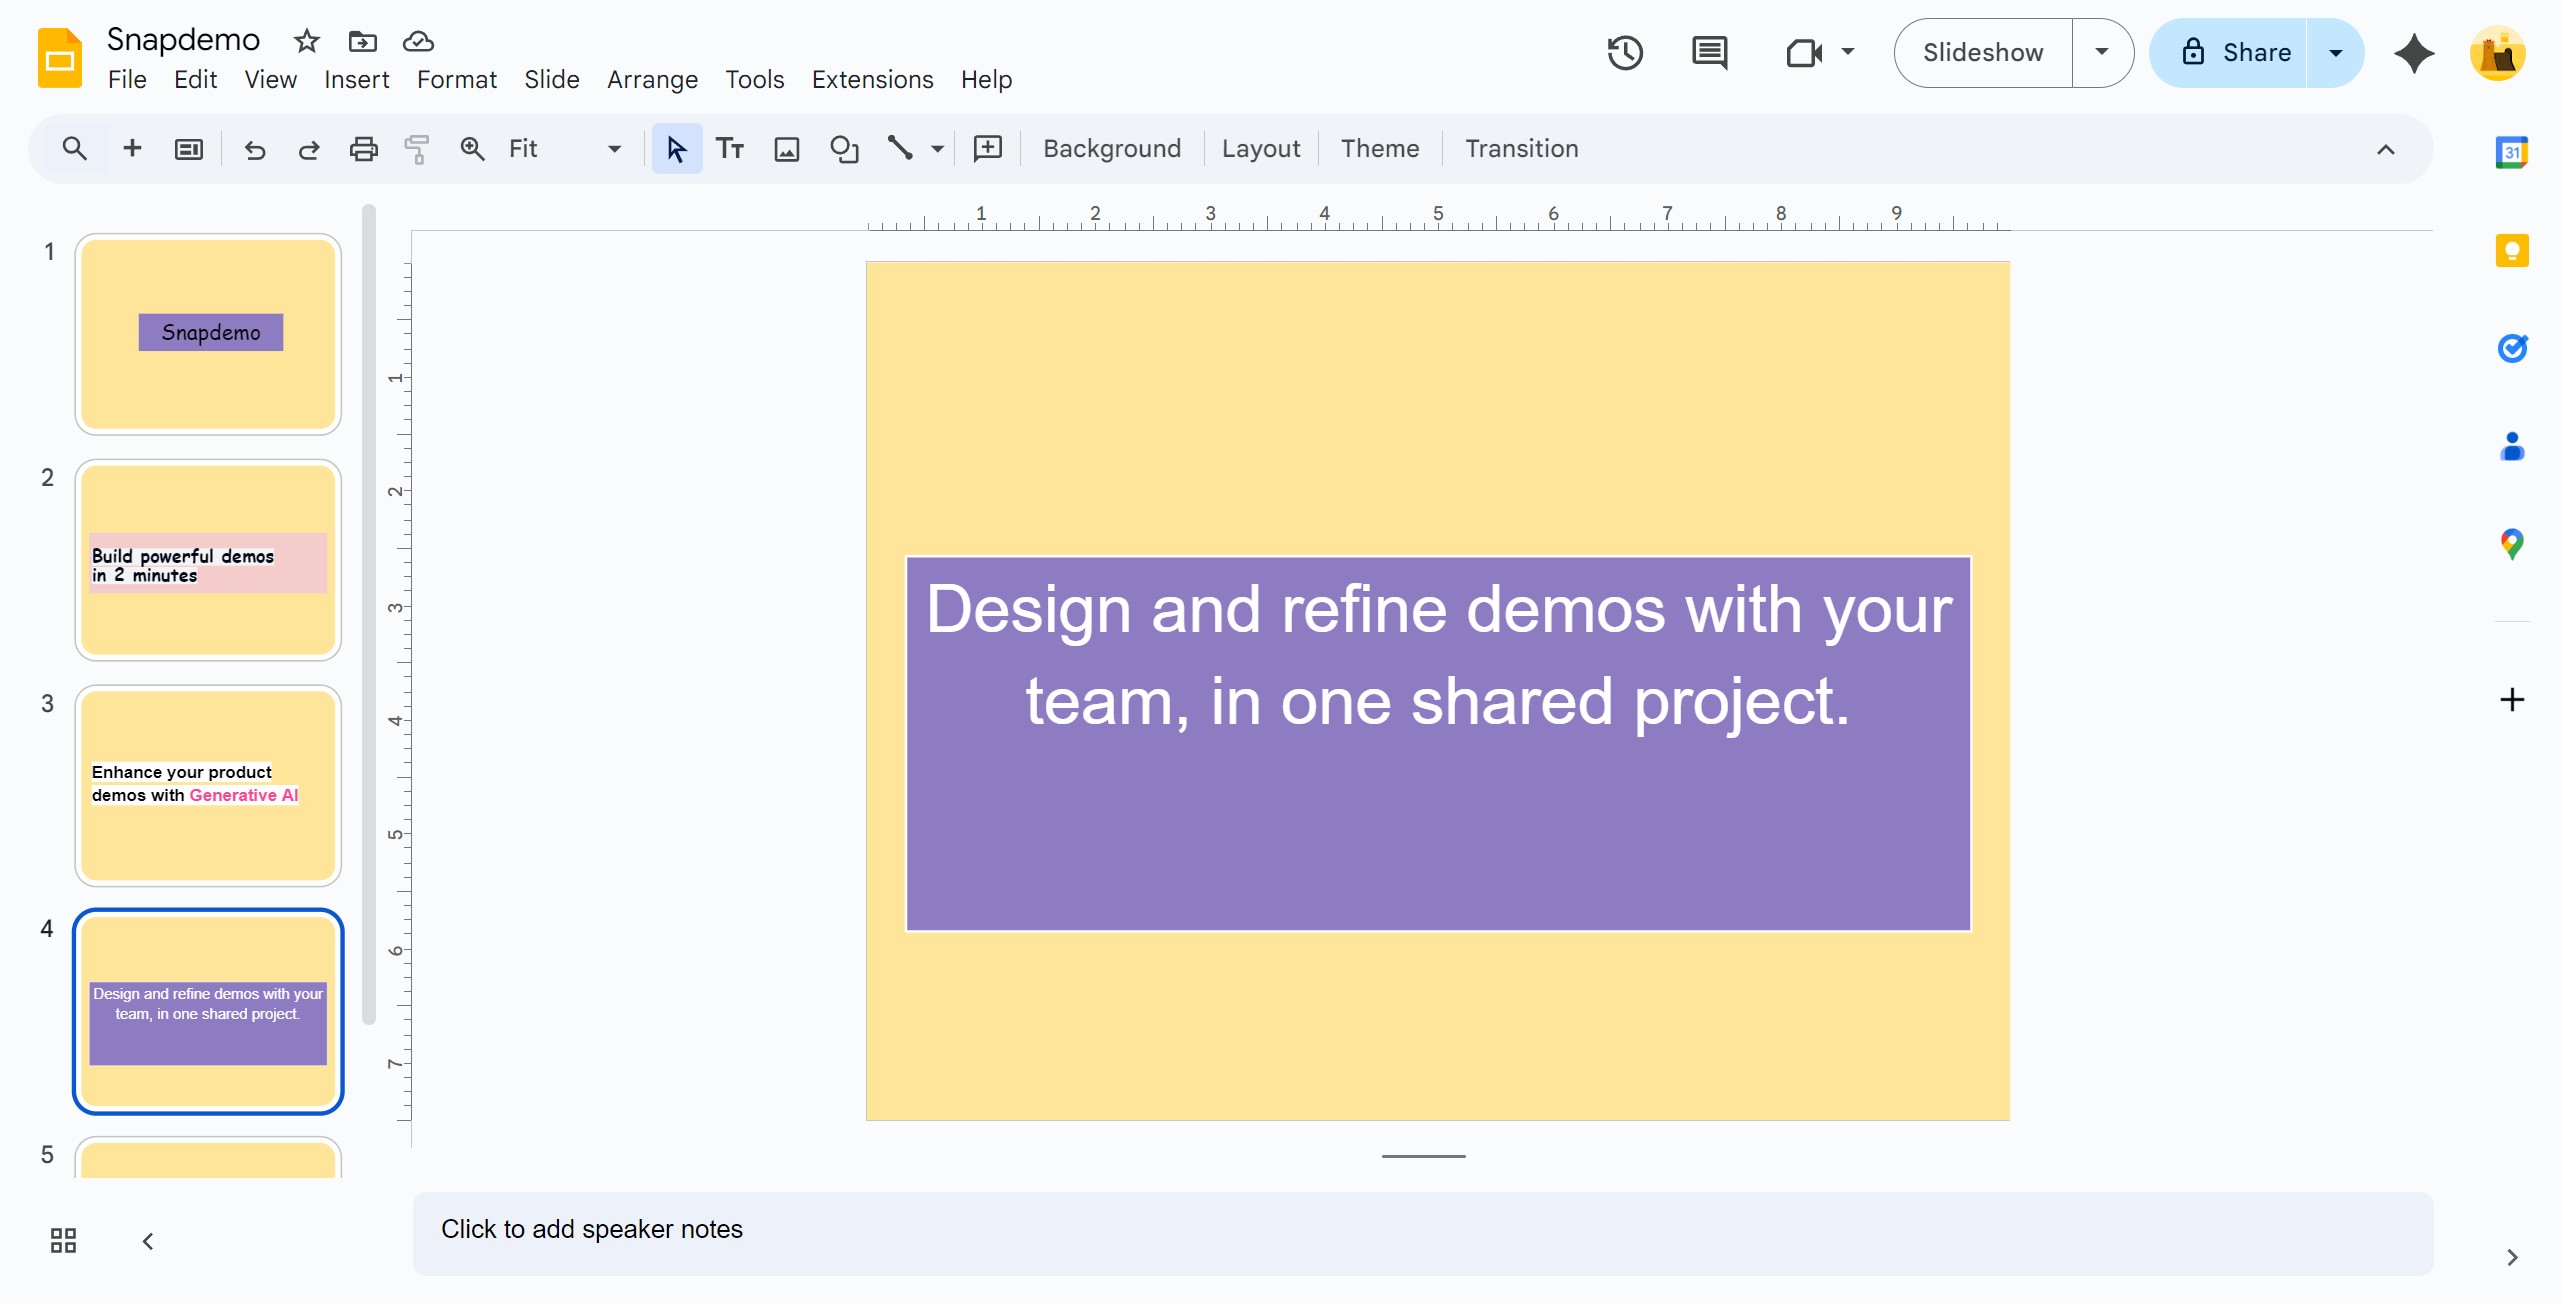Screen dimensions: 2561x1306
Task: Add a new slide with plus icon
Action: tap(132, 148)
